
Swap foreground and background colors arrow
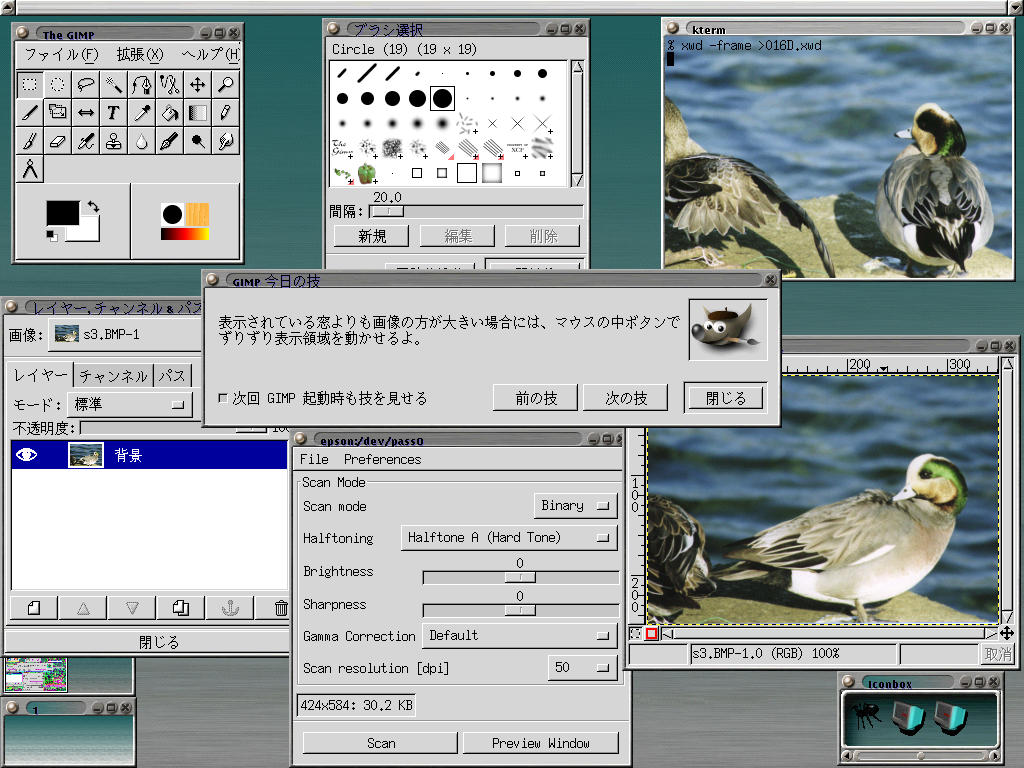(x=93, y=206)
